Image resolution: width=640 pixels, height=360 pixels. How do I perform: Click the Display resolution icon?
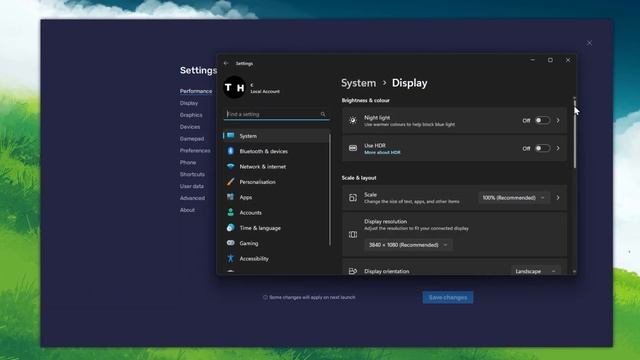point(353,234)
